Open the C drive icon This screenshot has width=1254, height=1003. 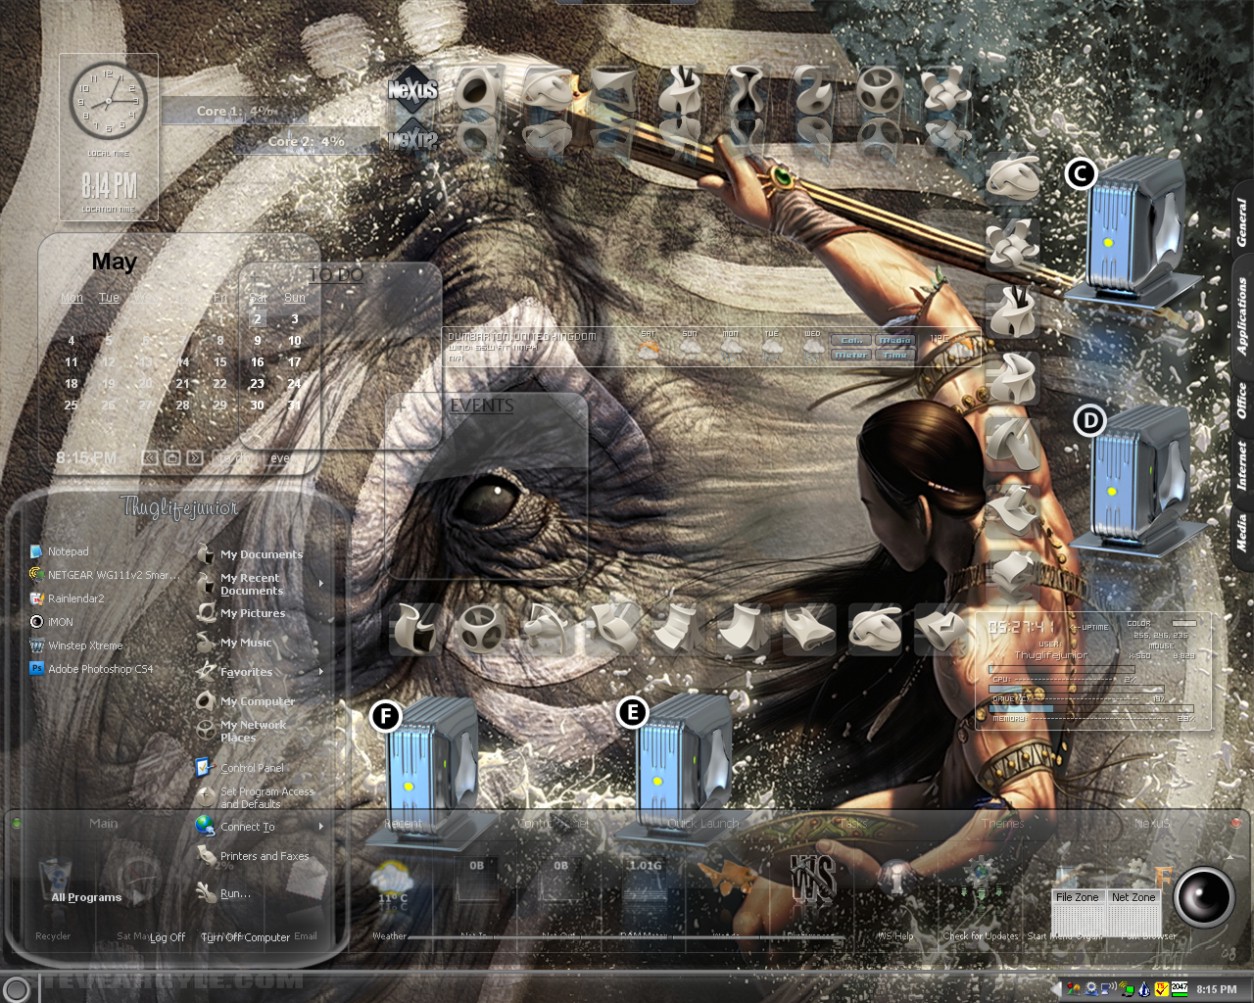click(1135, 230)
